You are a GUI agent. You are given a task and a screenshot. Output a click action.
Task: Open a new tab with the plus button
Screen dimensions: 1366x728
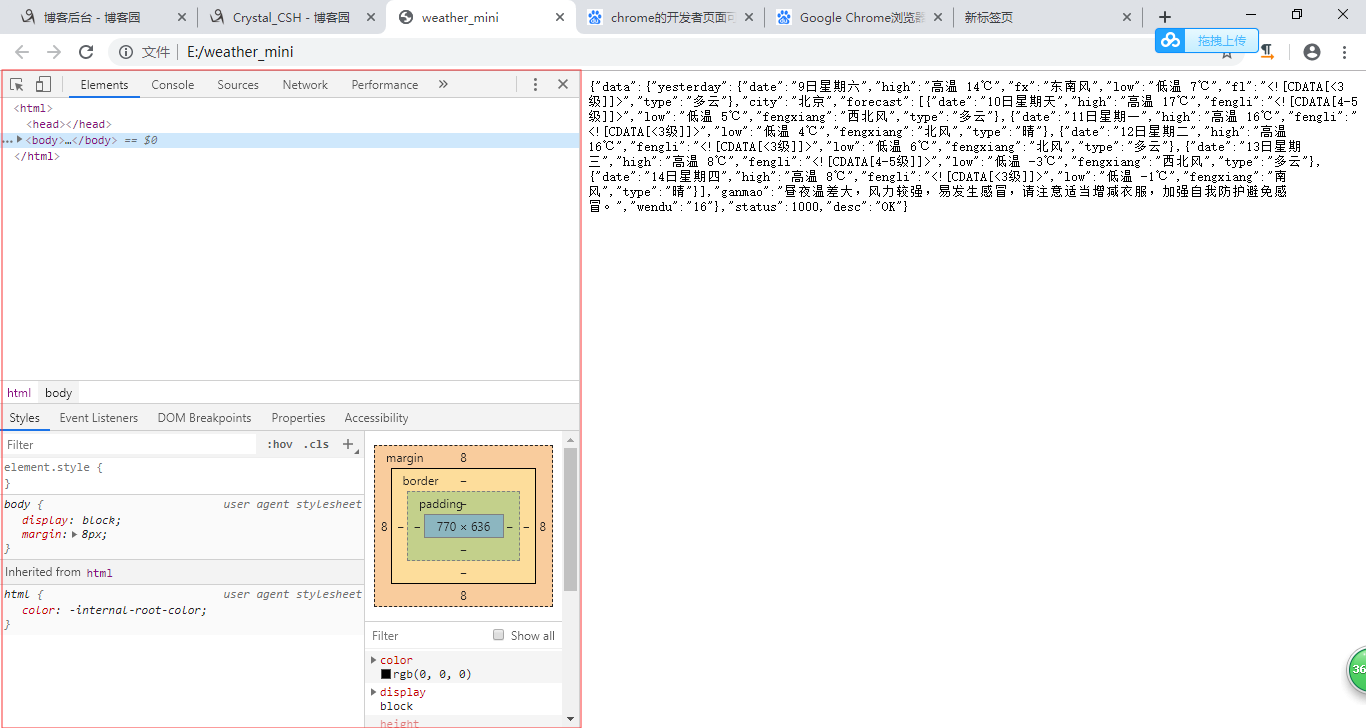click(x=1164, y=17)
